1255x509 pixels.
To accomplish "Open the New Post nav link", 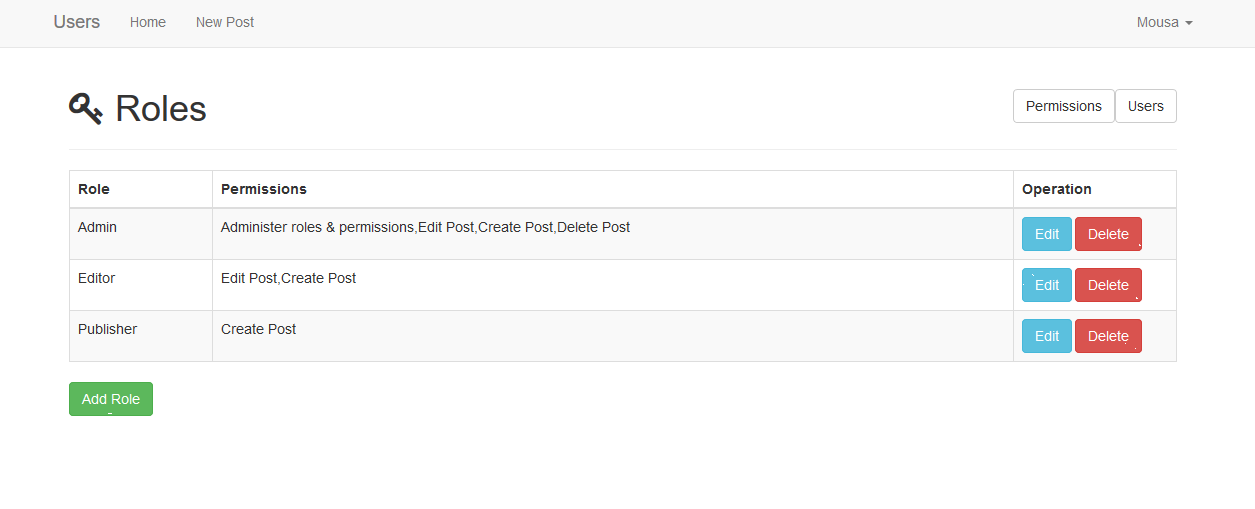I will pyautogui.click(x=225, y=22).
